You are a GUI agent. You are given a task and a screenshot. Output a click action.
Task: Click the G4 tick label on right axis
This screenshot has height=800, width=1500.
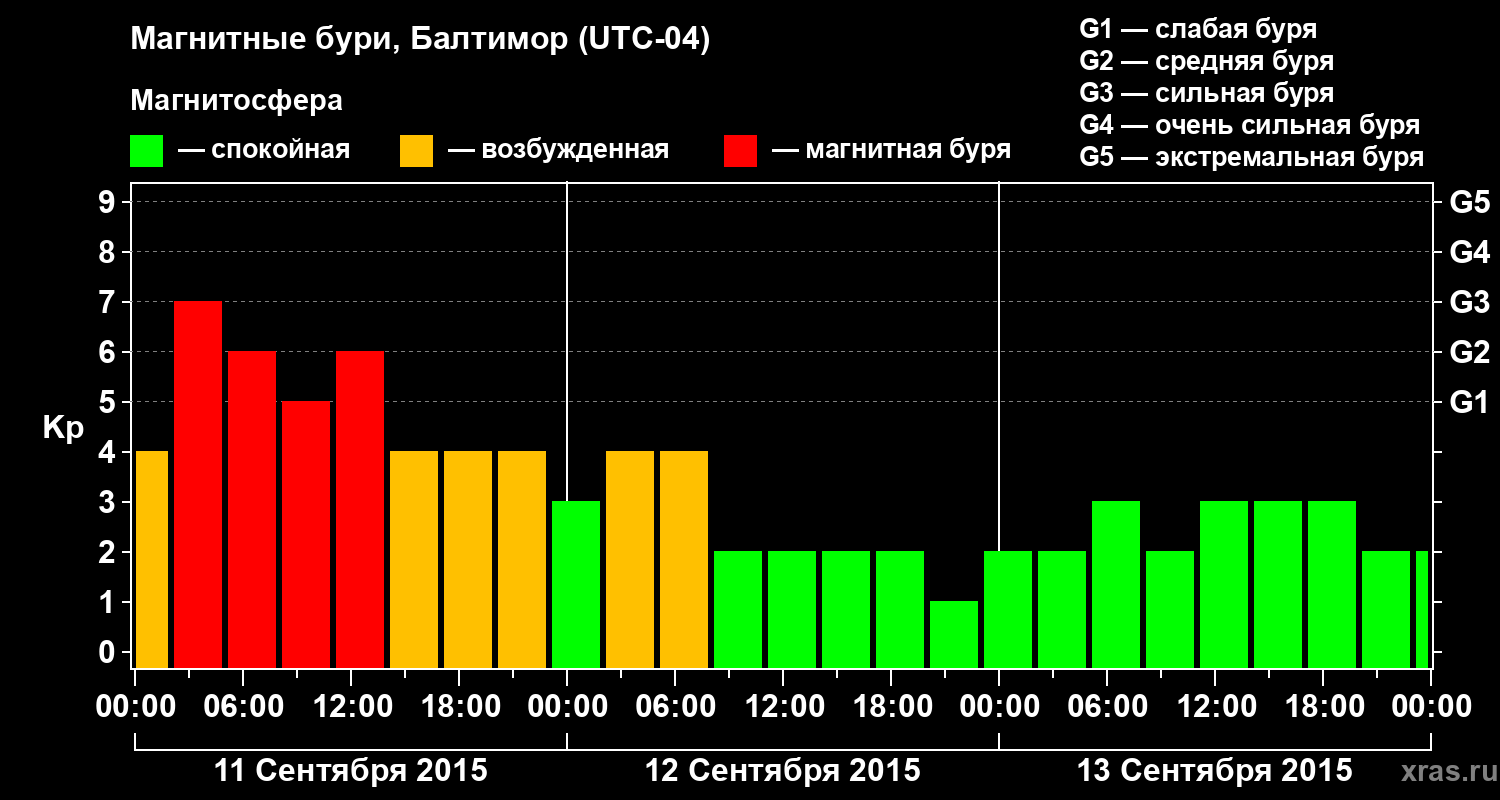[1470, 252]
